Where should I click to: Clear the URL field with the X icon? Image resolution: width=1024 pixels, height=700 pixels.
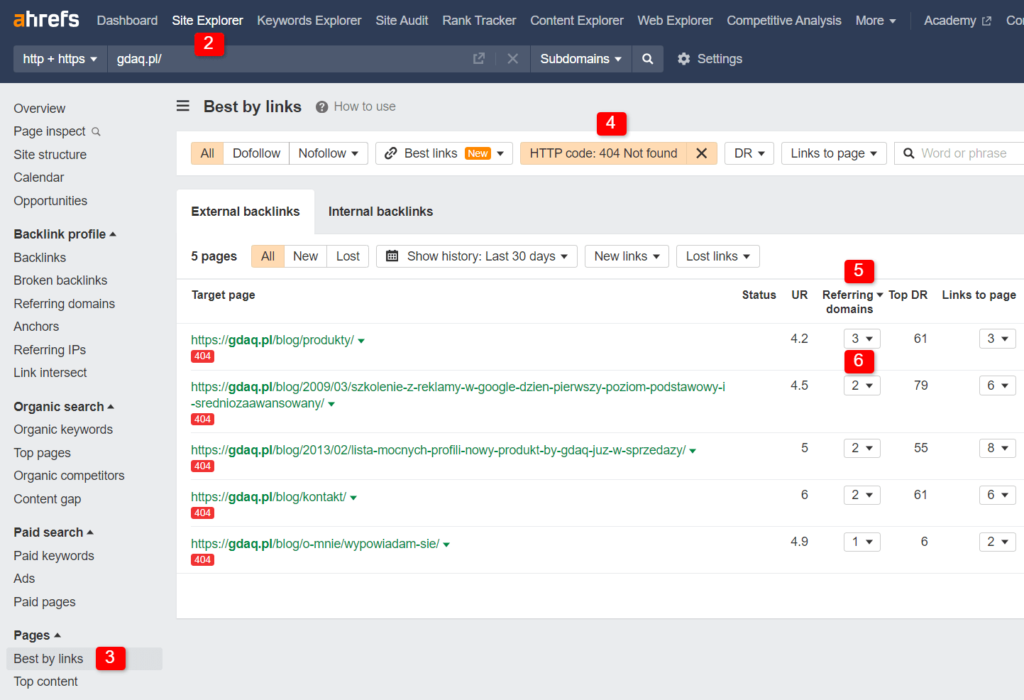[512, 59]
